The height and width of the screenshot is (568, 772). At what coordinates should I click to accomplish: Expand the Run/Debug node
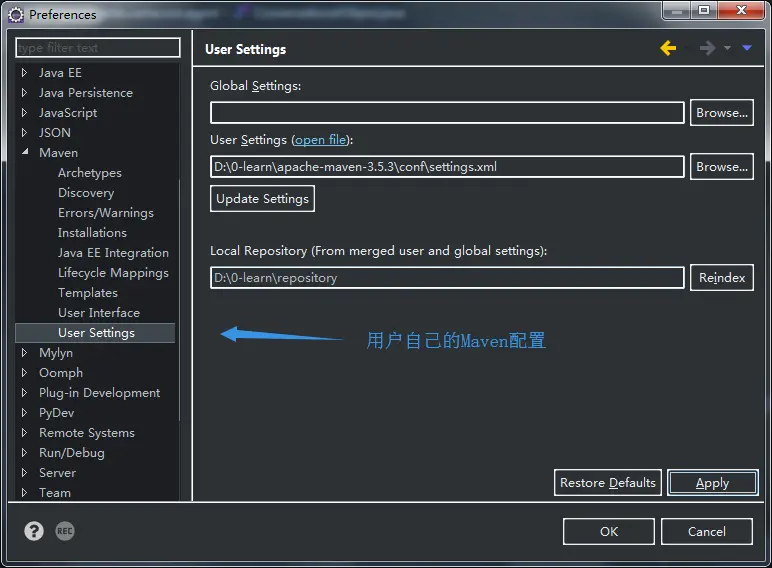(24, 452)
